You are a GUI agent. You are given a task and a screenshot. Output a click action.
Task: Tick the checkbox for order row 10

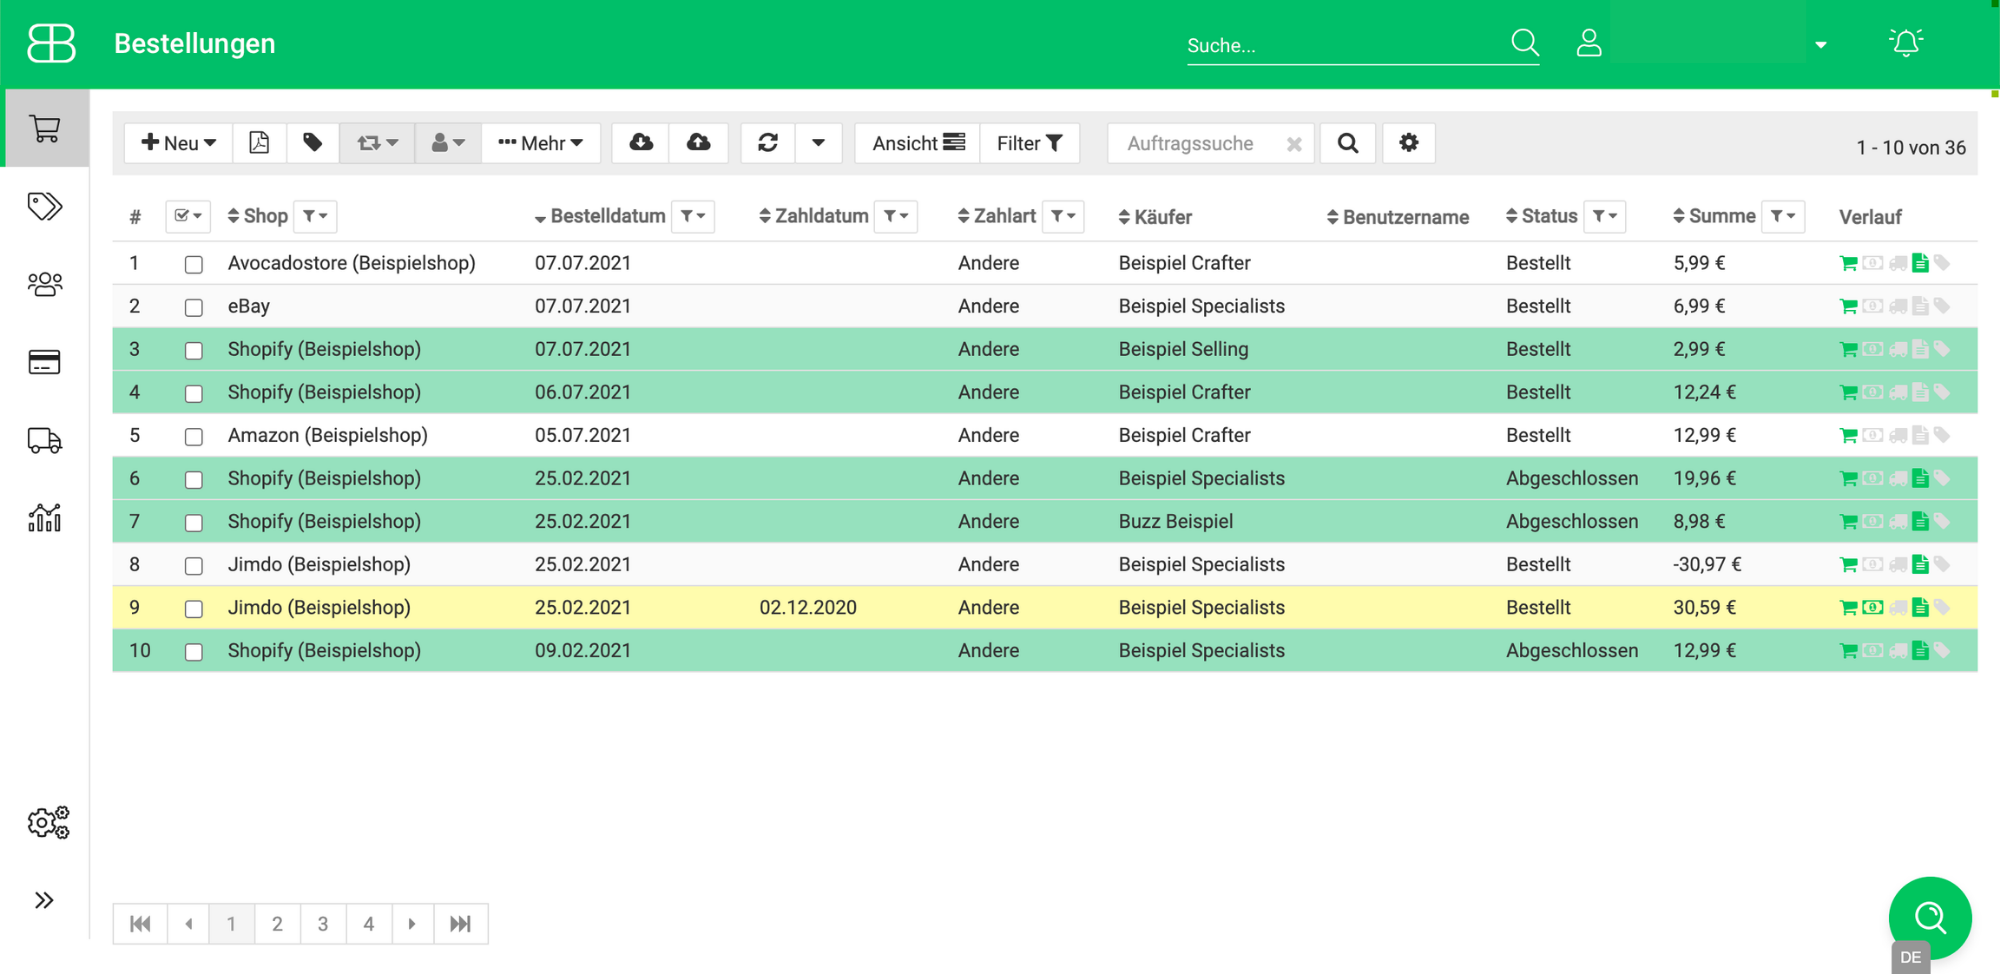point(194,651)
